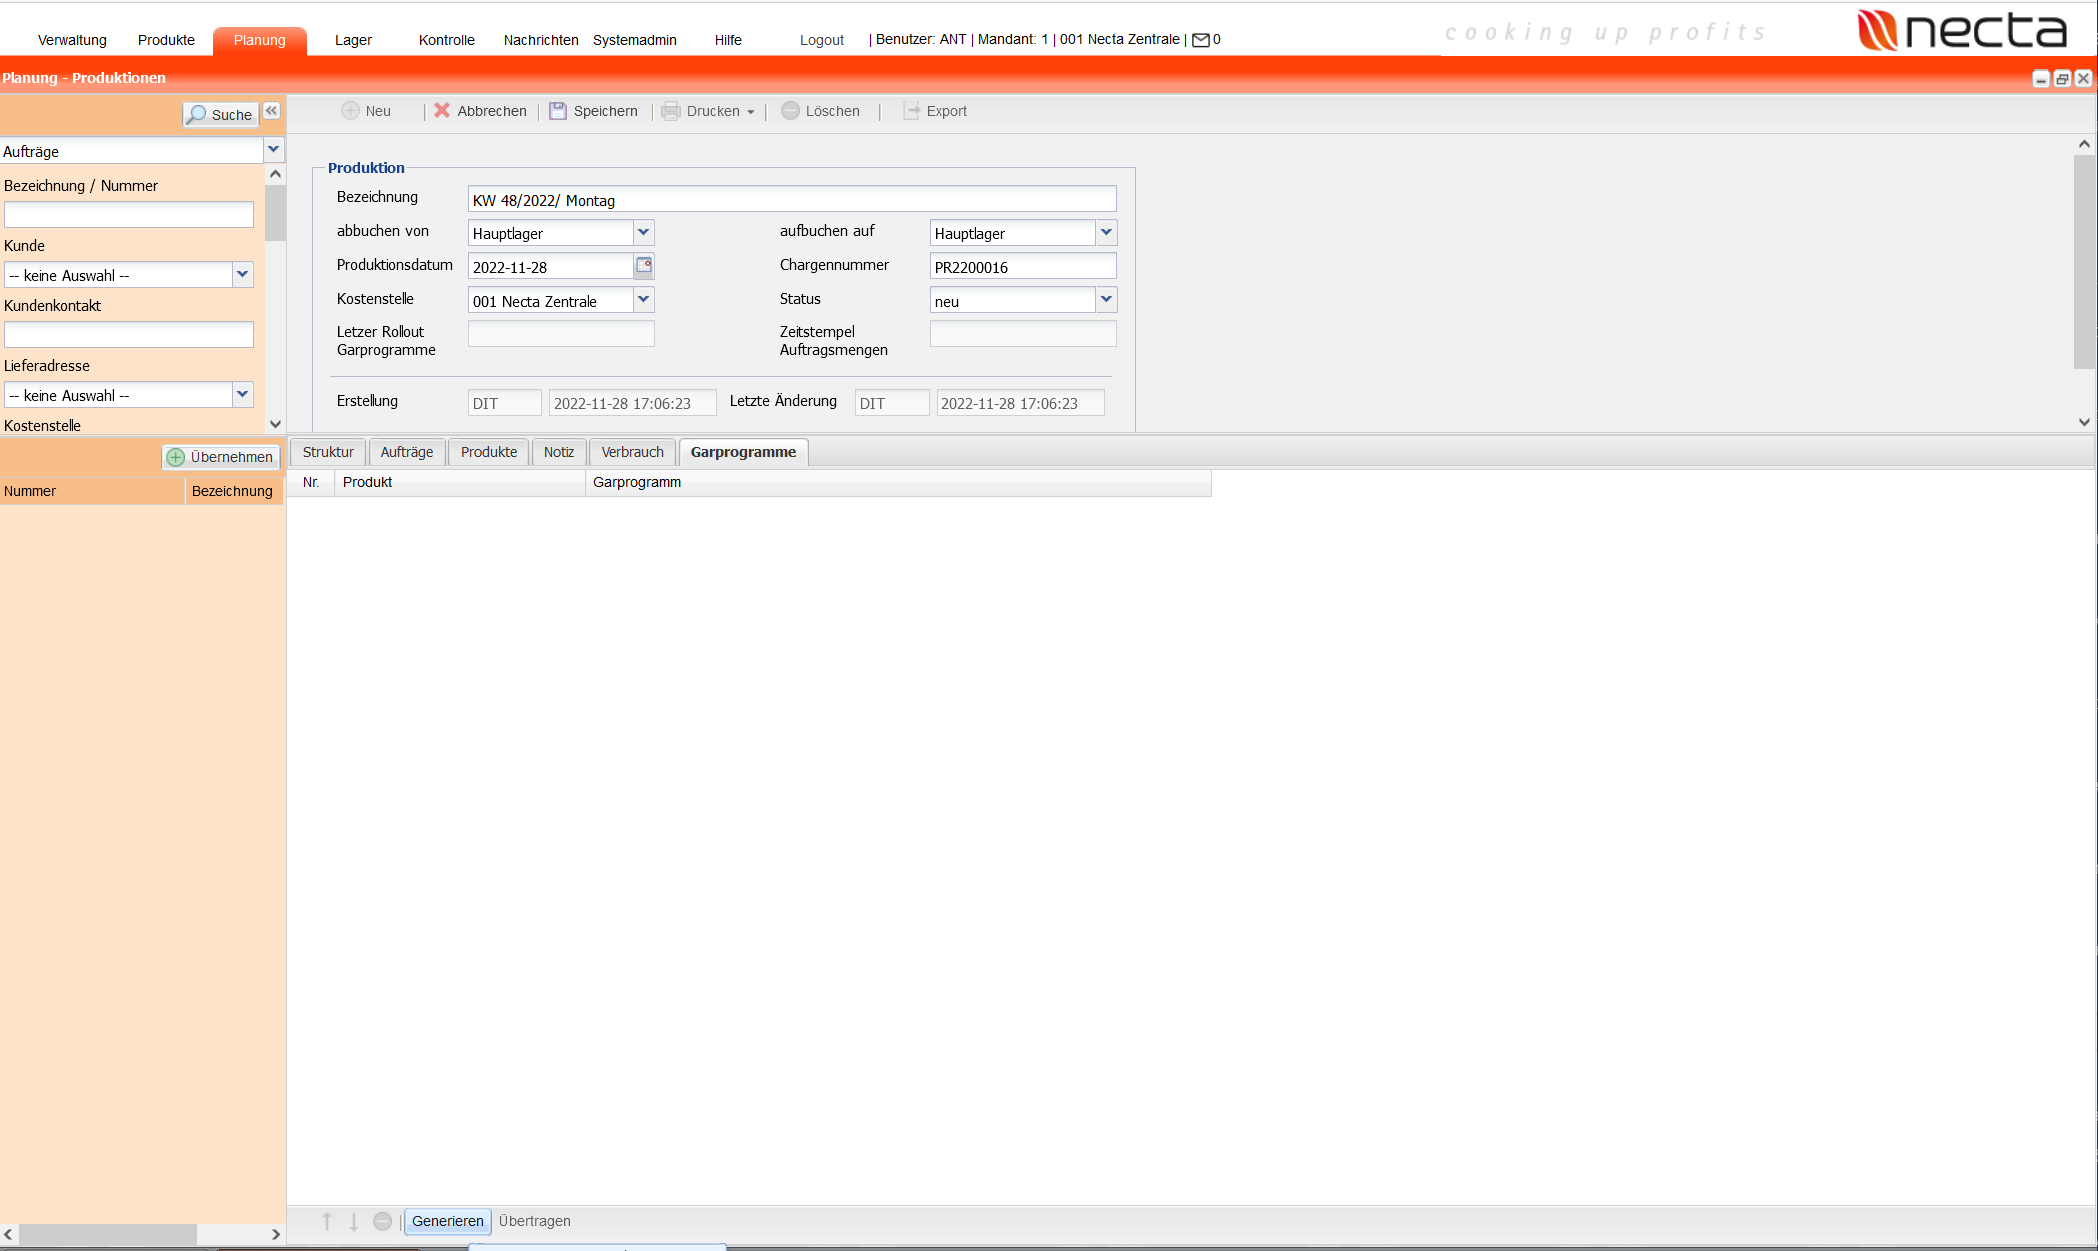Click the Neu plus icon in toolbar
2098x1251 pixels.
point(350,111)
